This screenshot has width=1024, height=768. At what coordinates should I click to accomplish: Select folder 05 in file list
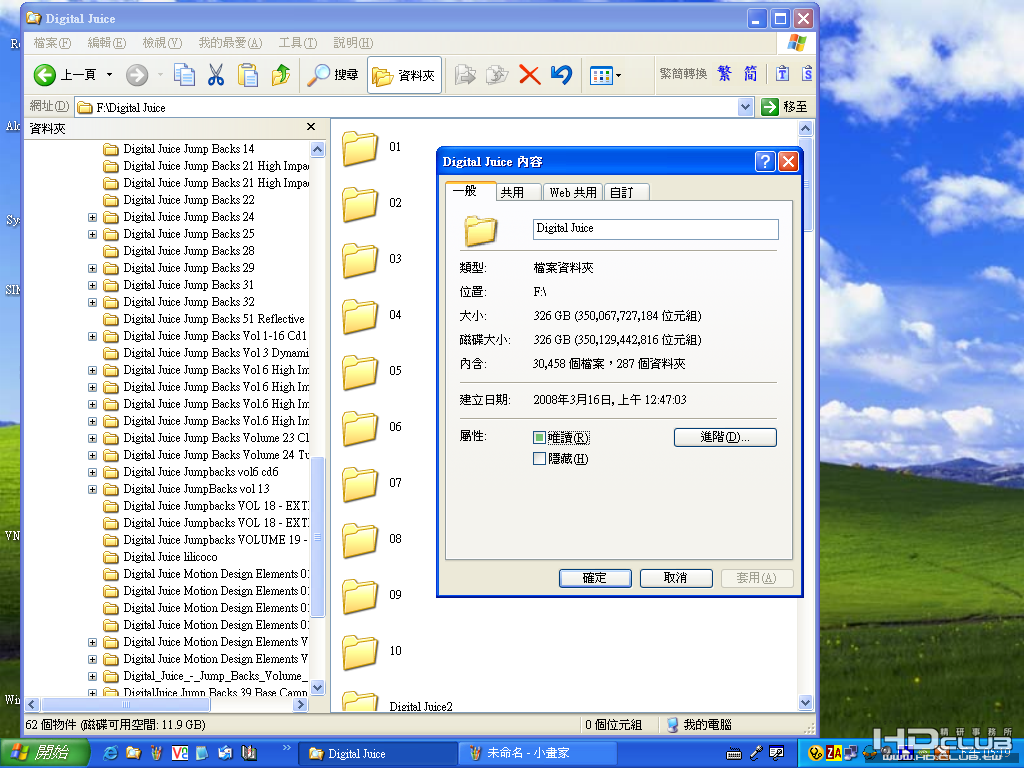372,372
